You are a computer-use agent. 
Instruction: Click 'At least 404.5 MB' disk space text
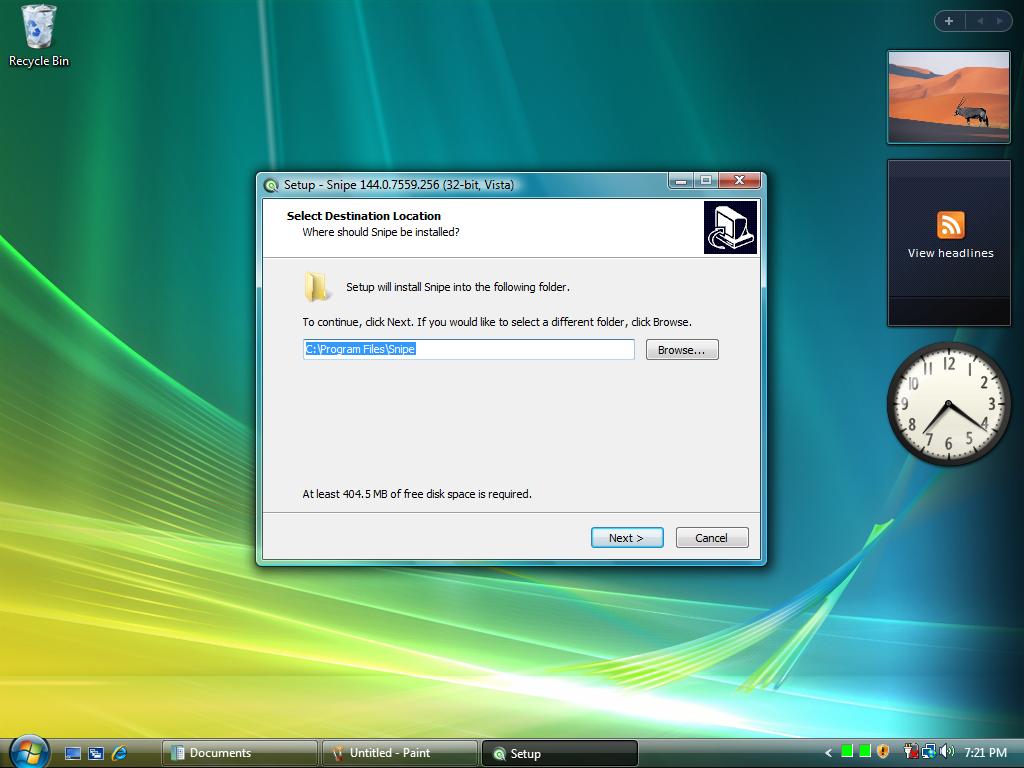(417, 494)
